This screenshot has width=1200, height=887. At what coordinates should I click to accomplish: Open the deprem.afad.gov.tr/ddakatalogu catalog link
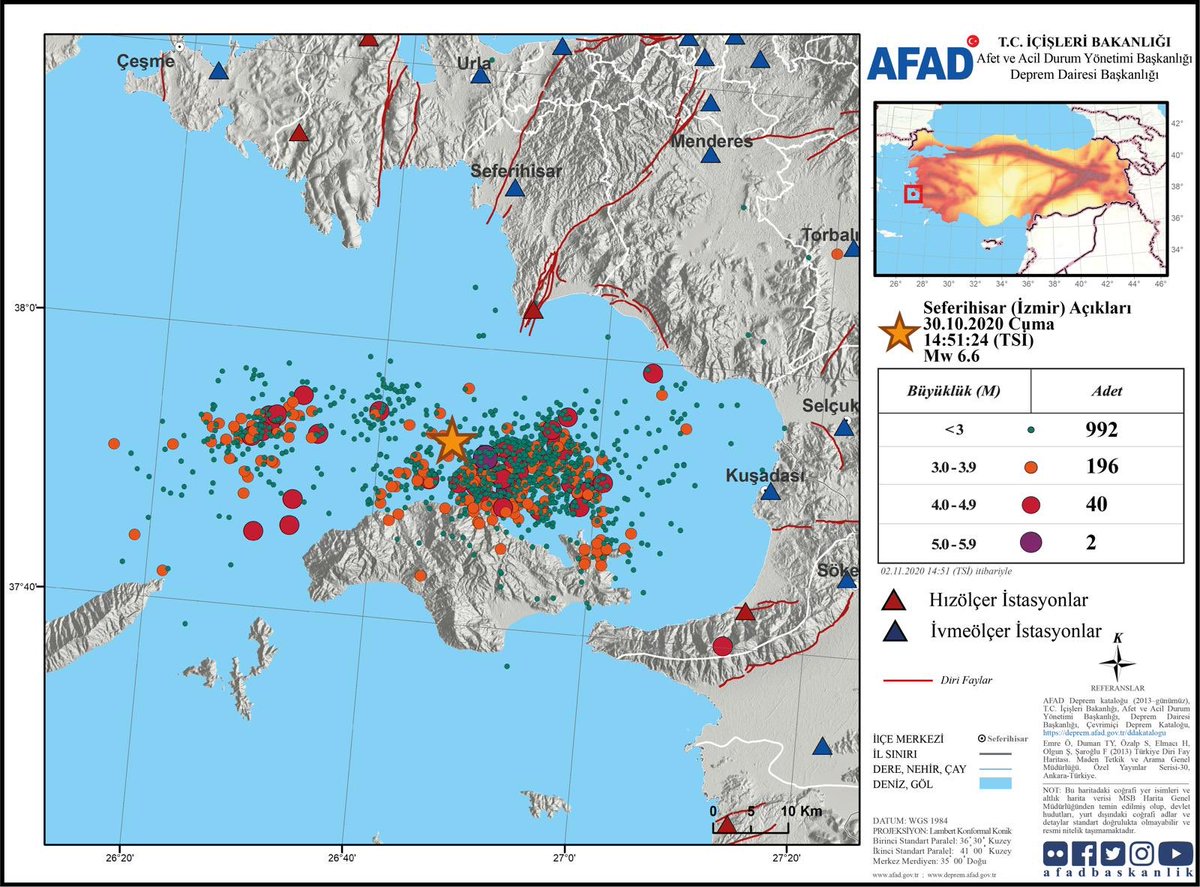click(x=1105, y=732)
